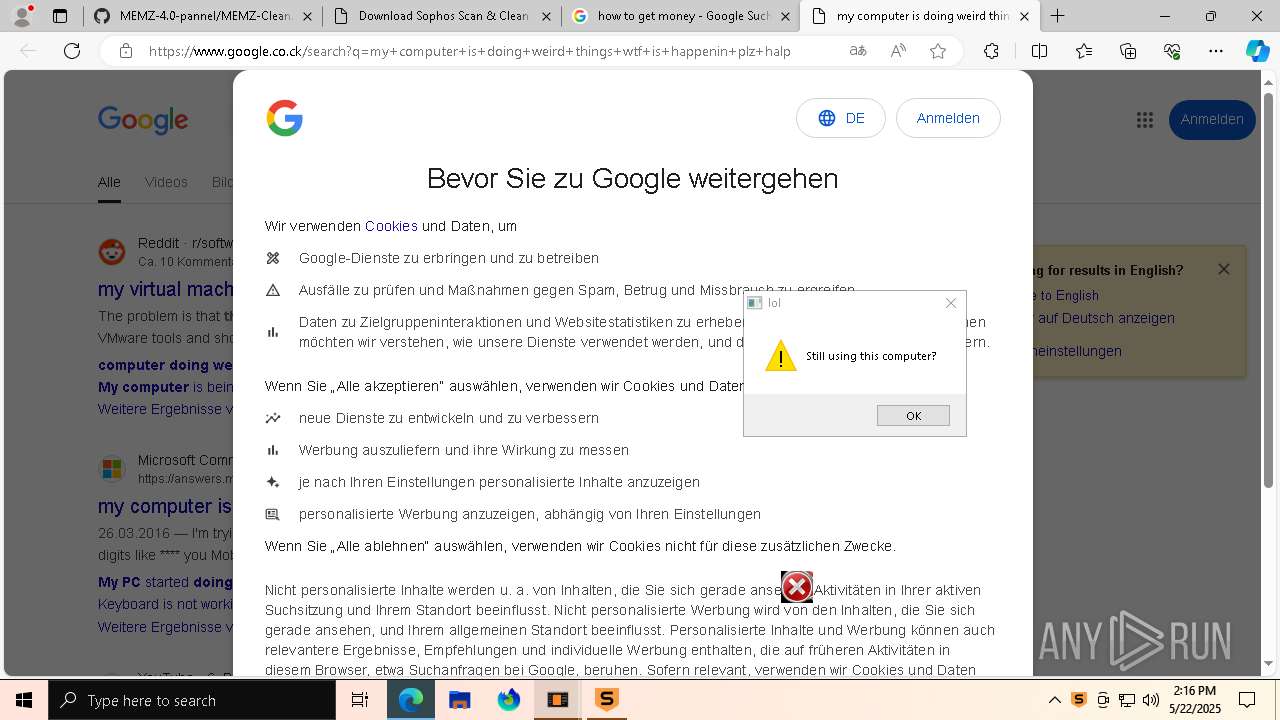The width and height of the screenshot is (1280, 720).
Task: Enable split screen view icon
Action: point(1039,51)
